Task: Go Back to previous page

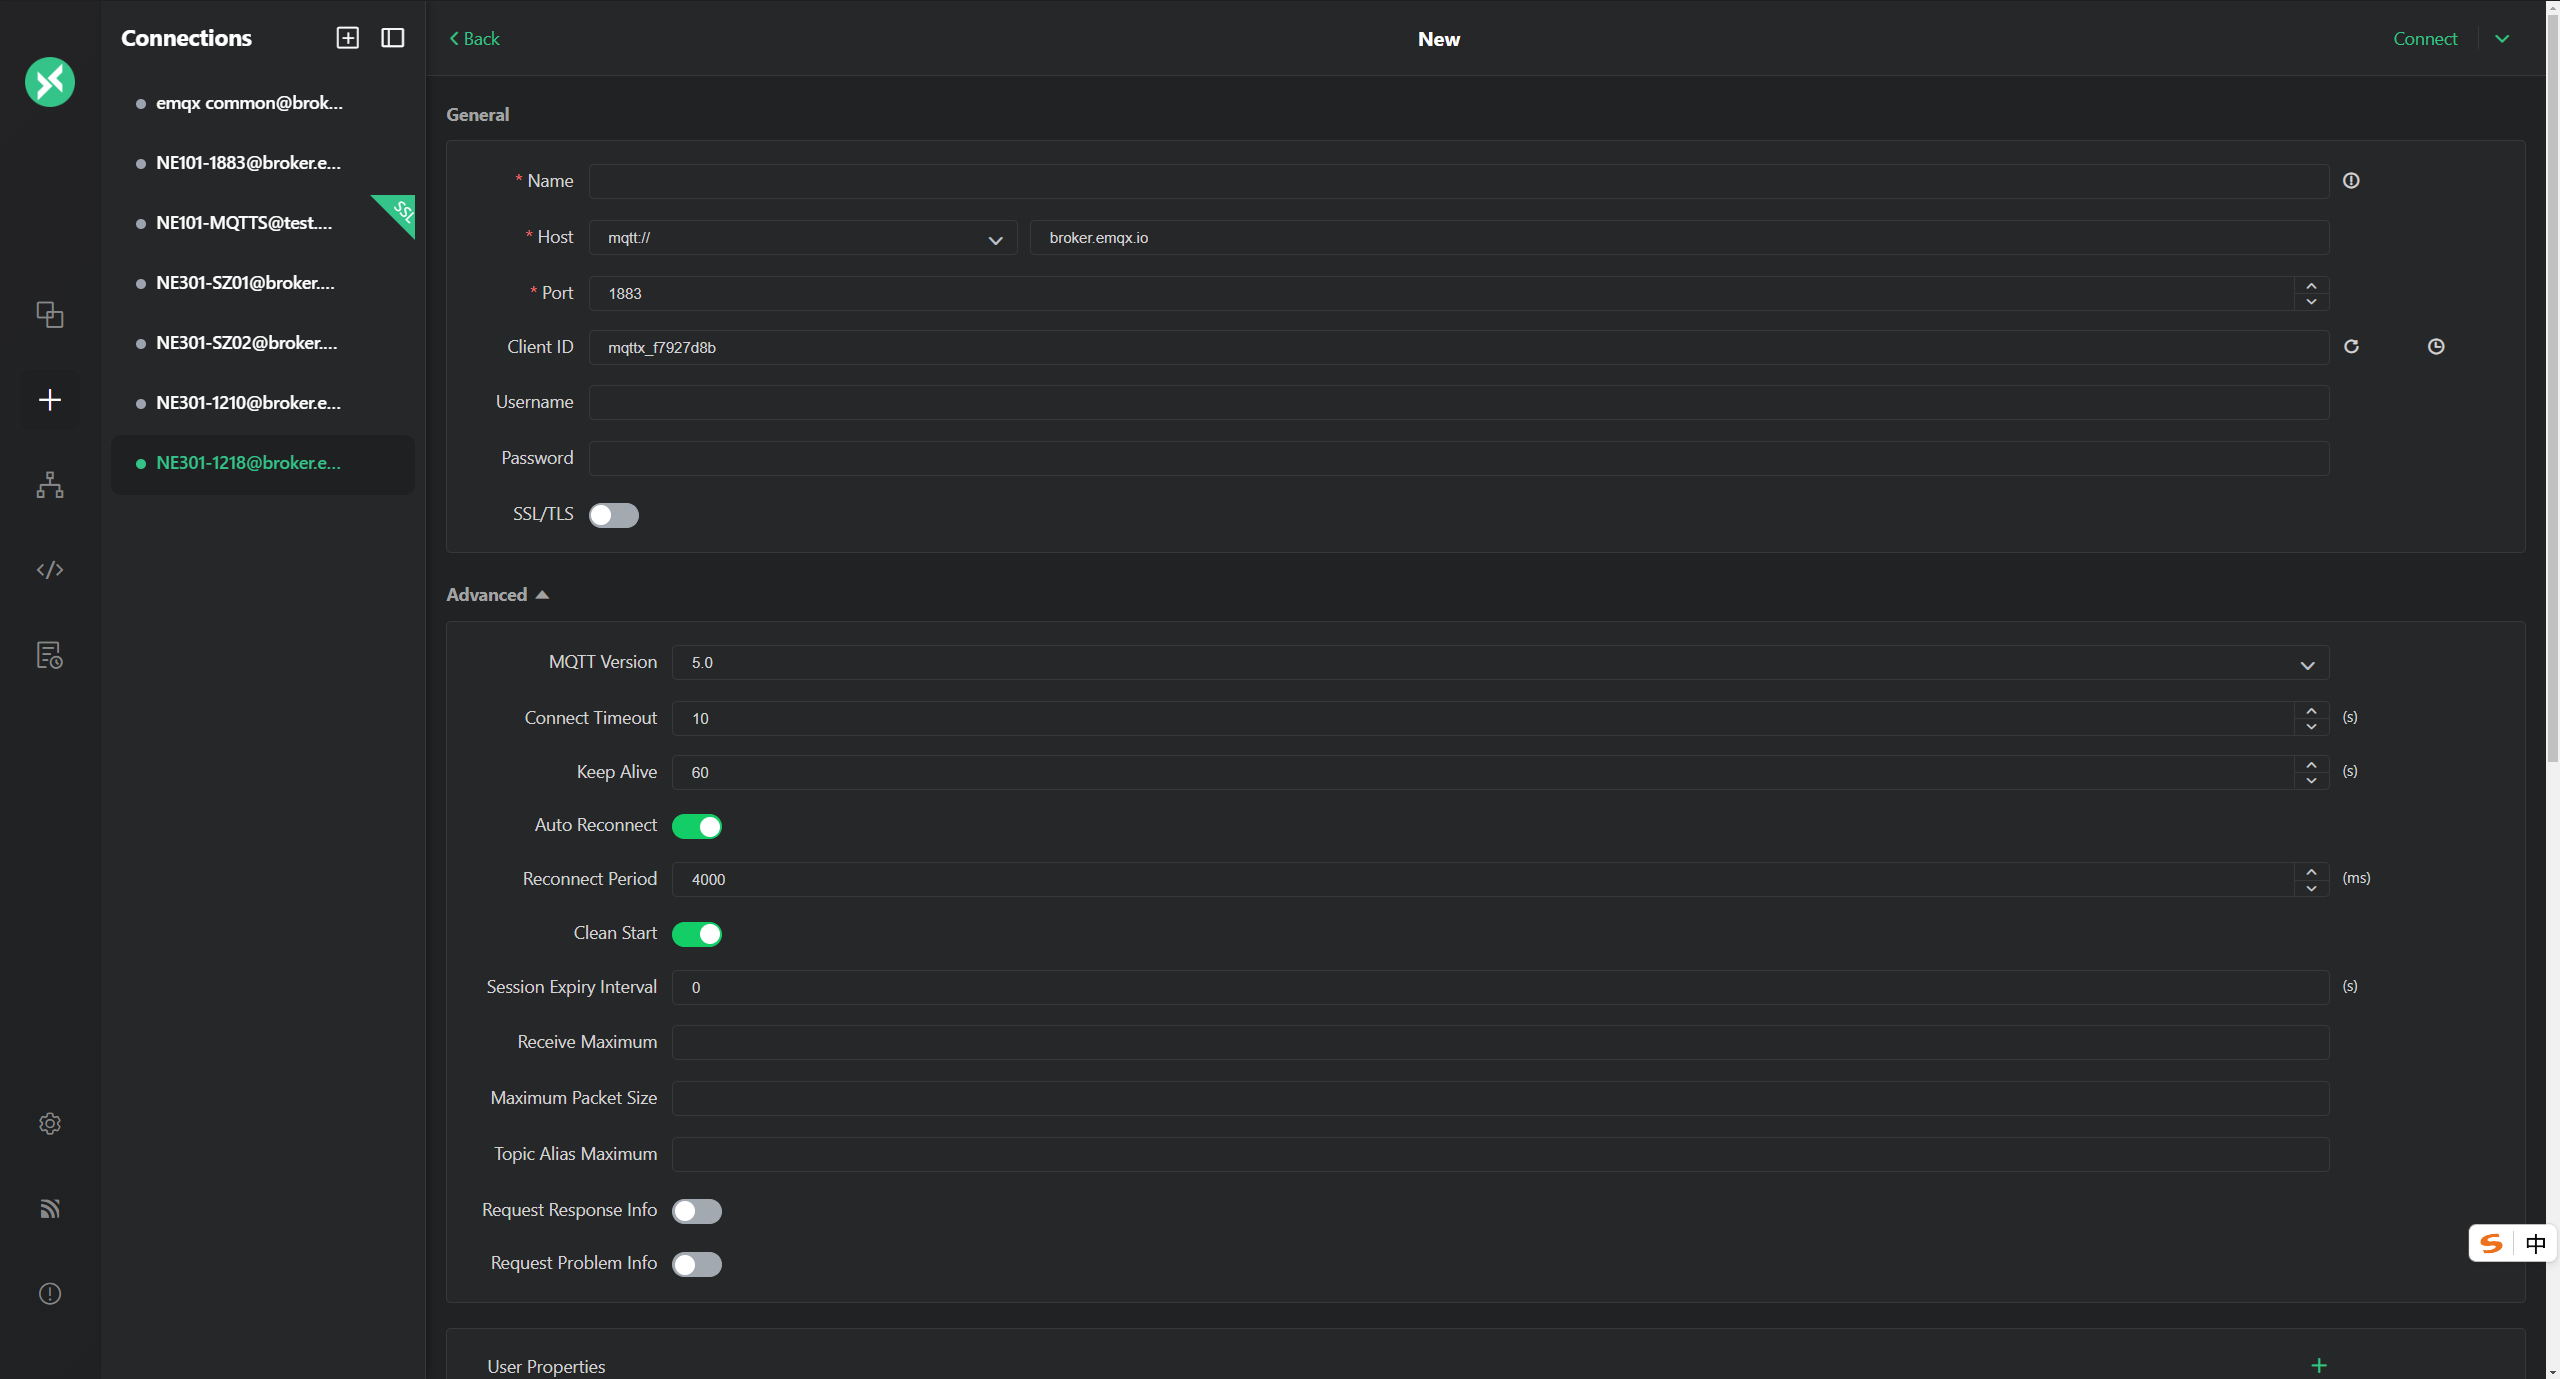Action: click(x=475, y=39)
